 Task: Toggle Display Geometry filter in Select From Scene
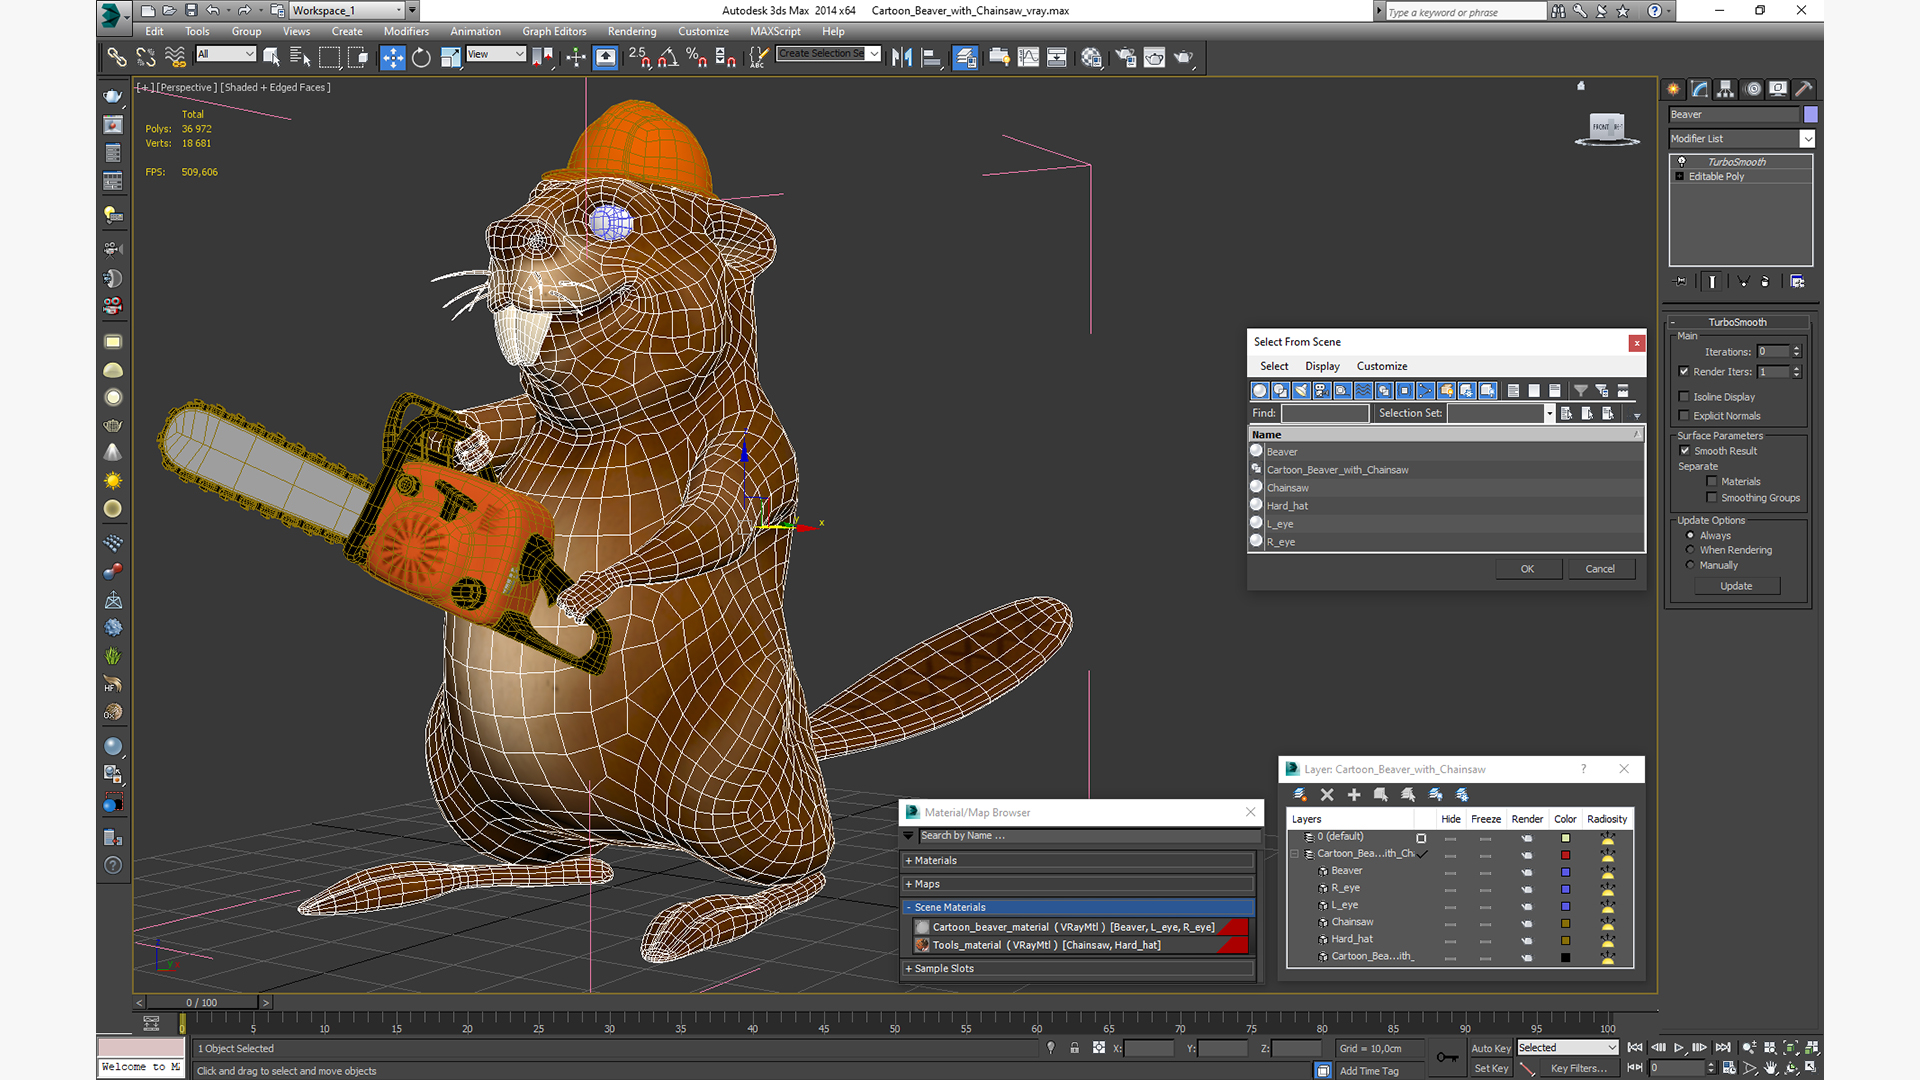pos(1260,391)
